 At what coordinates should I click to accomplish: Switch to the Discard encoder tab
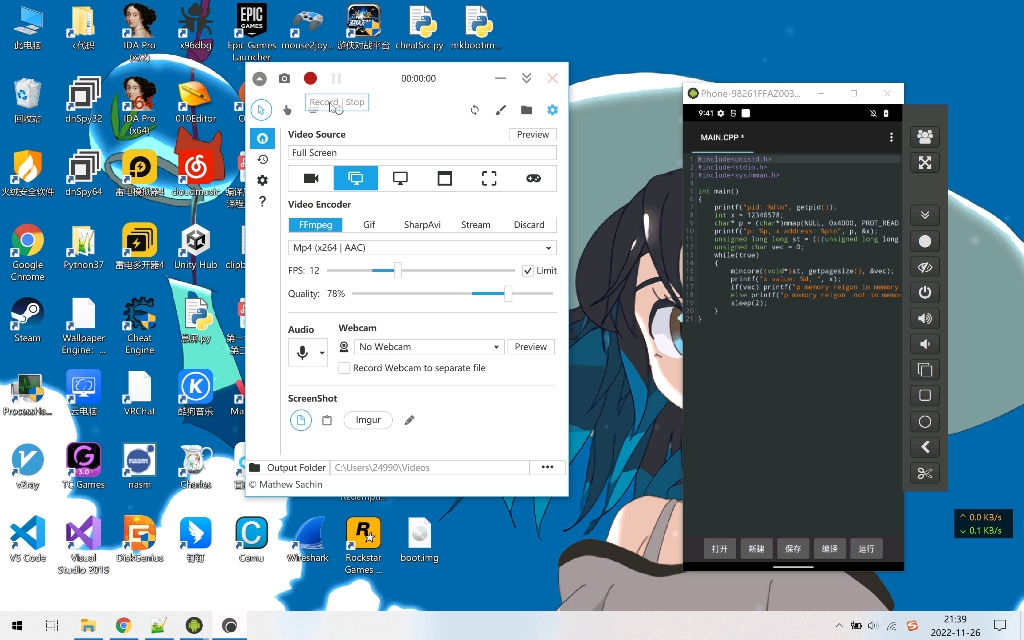pos(529,225)
